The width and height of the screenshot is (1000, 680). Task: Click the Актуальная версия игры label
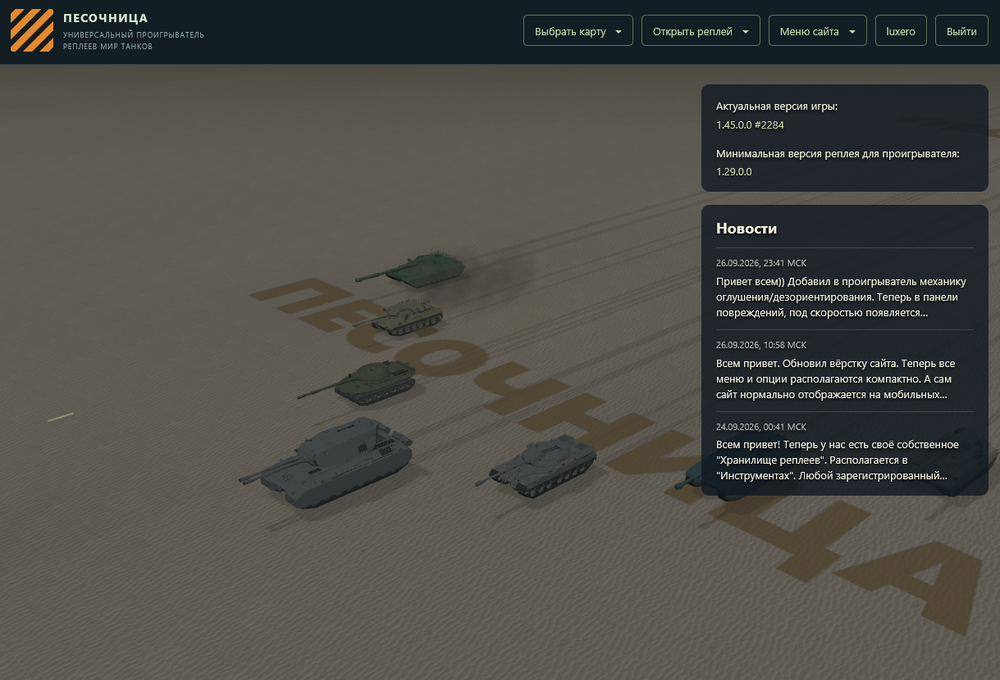(x=776, y=107)
